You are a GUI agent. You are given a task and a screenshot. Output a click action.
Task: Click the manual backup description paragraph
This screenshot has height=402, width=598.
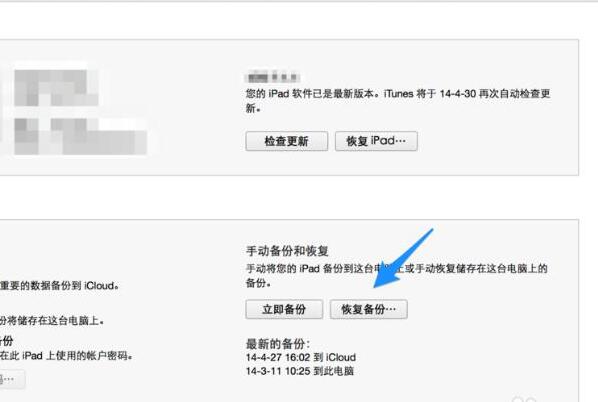(397, 275)
